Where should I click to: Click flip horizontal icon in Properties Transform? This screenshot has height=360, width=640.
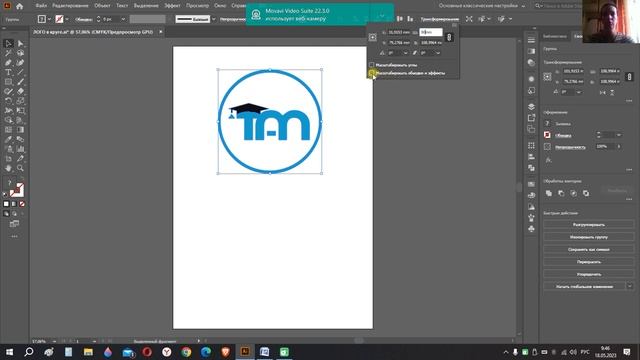click(x=602, y=93)
